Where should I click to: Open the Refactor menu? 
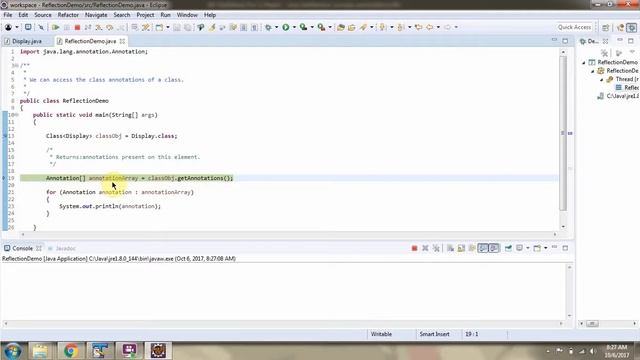(68, 15)
